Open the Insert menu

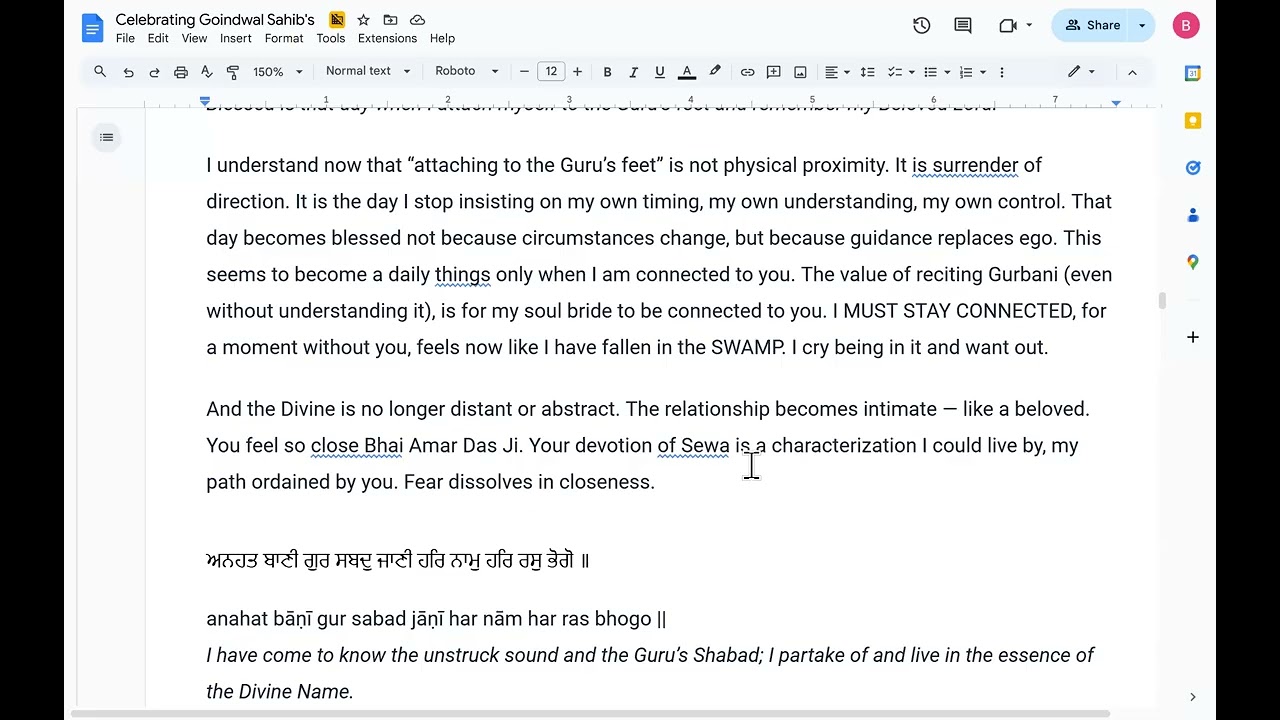236,38
